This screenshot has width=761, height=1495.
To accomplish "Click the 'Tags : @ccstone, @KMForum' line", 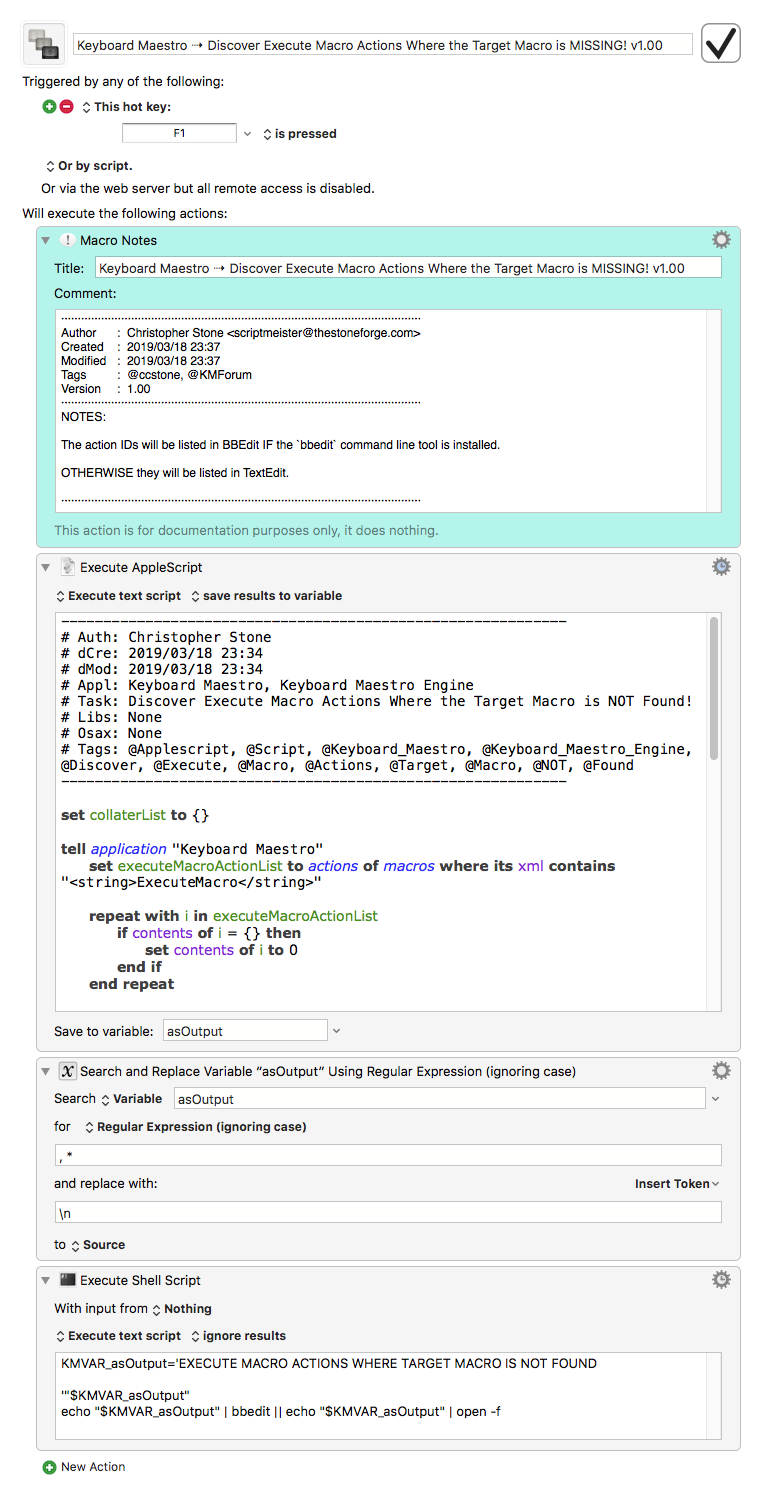I will point(156,375).
